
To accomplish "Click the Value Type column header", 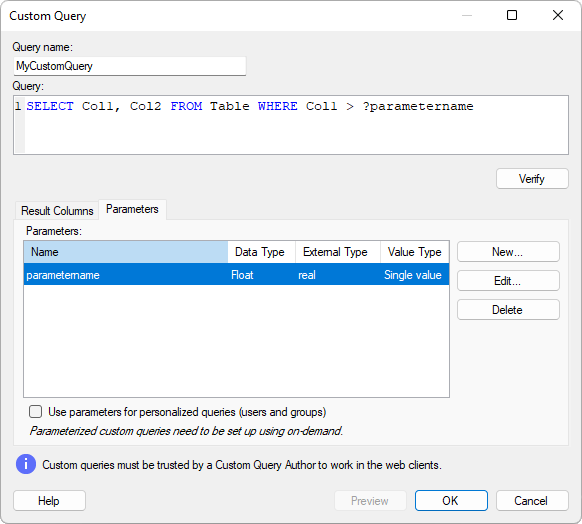I will pos(415,252).
